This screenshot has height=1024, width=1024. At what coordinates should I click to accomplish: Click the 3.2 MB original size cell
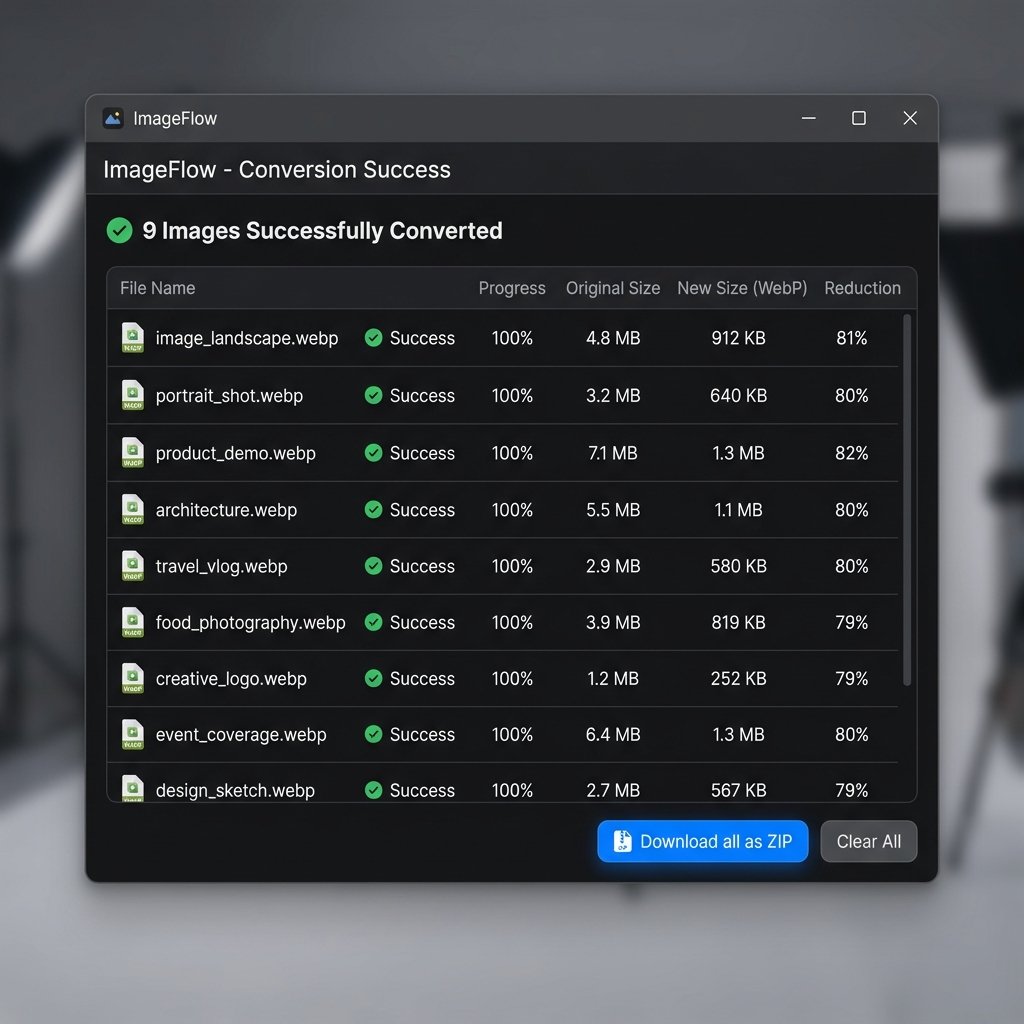tap(613, 396)
